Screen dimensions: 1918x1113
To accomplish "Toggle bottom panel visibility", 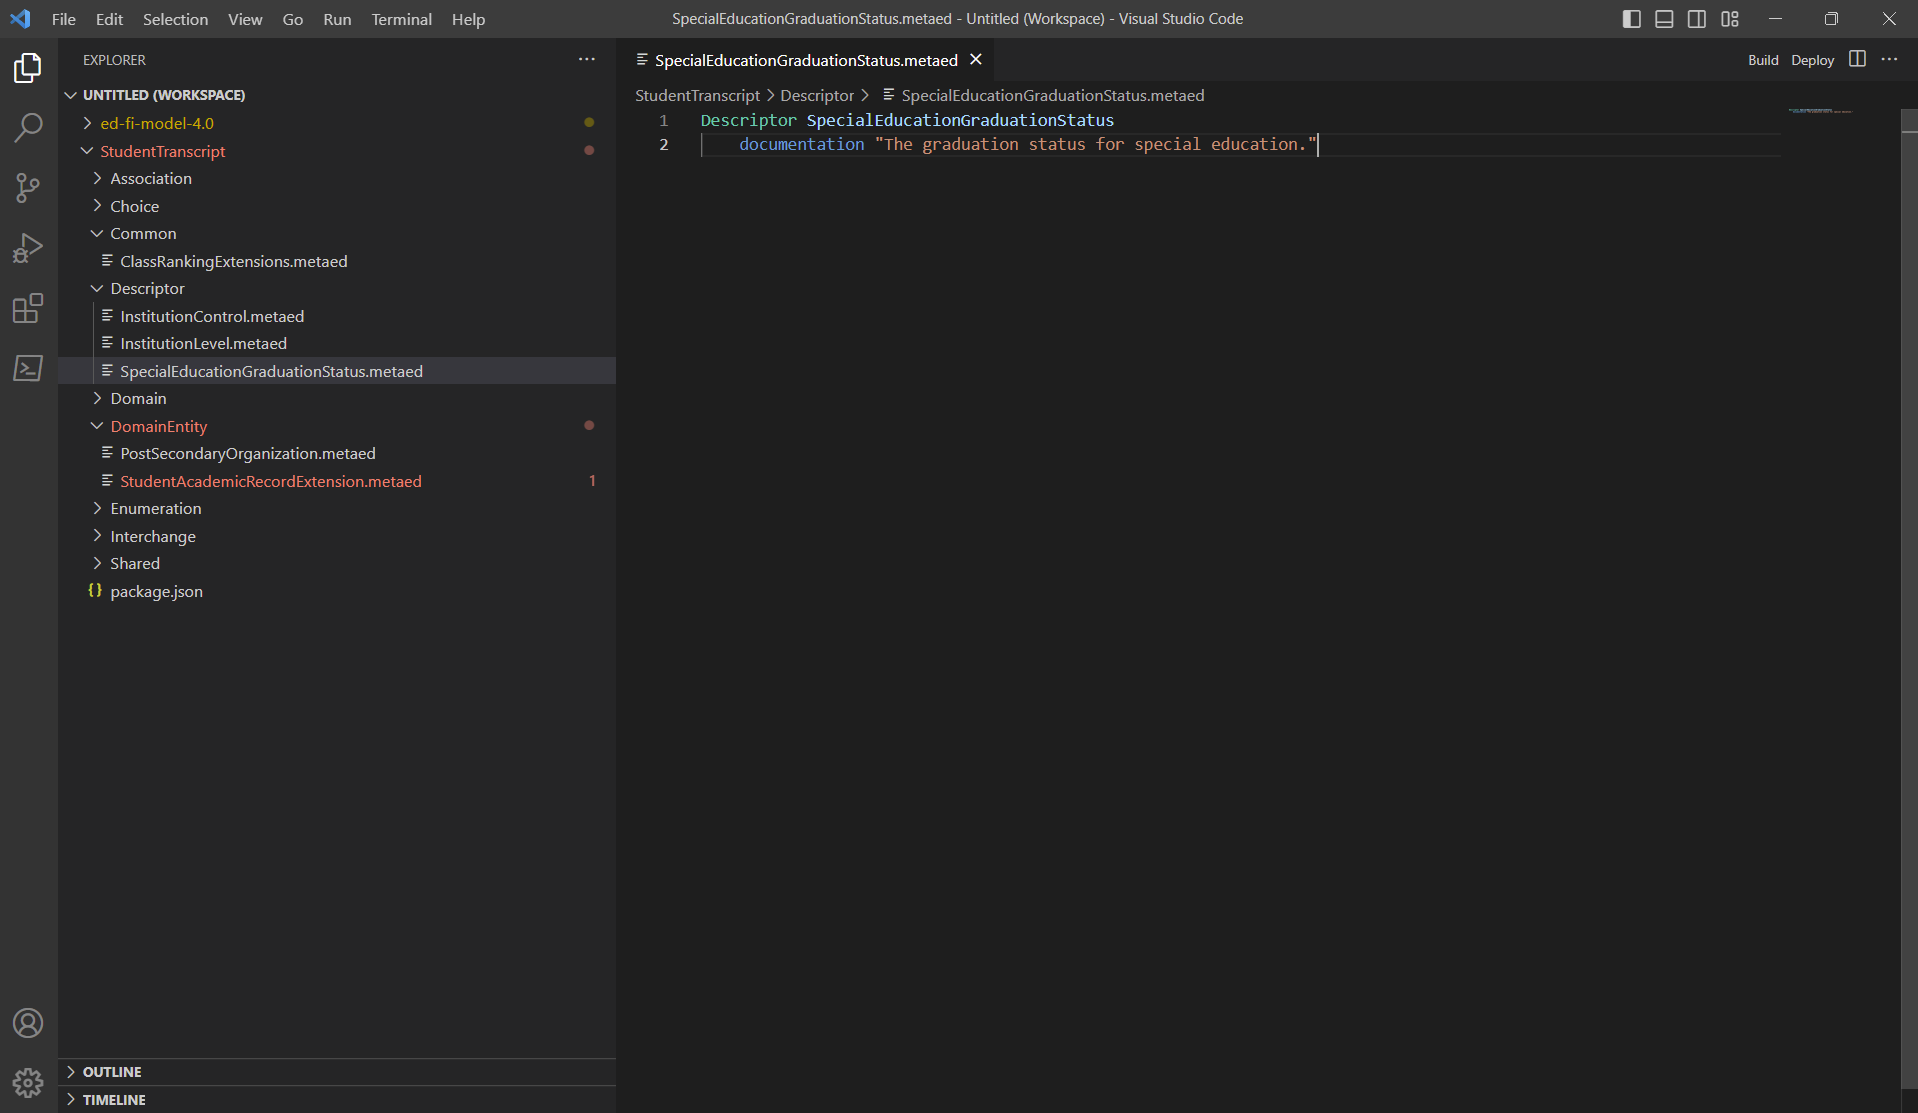I will click(x=1664, y=19).
